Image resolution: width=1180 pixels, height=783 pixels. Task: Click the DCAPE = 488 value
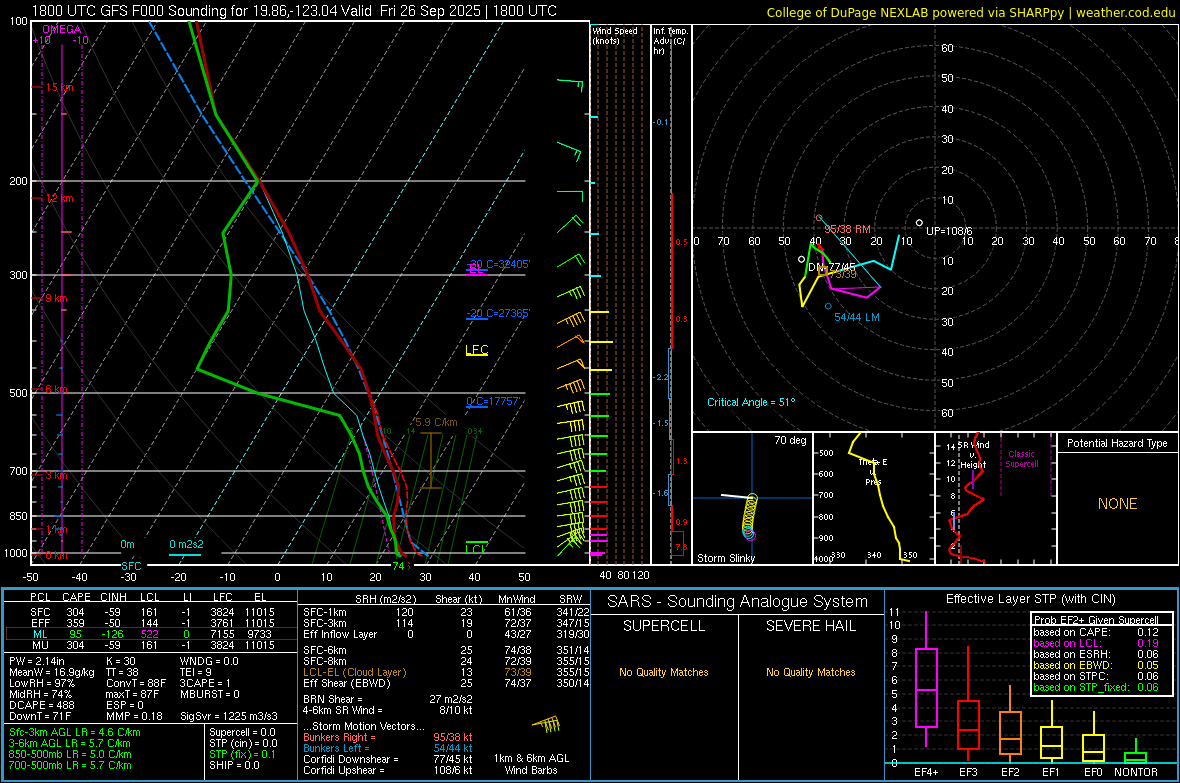(41, 705)
